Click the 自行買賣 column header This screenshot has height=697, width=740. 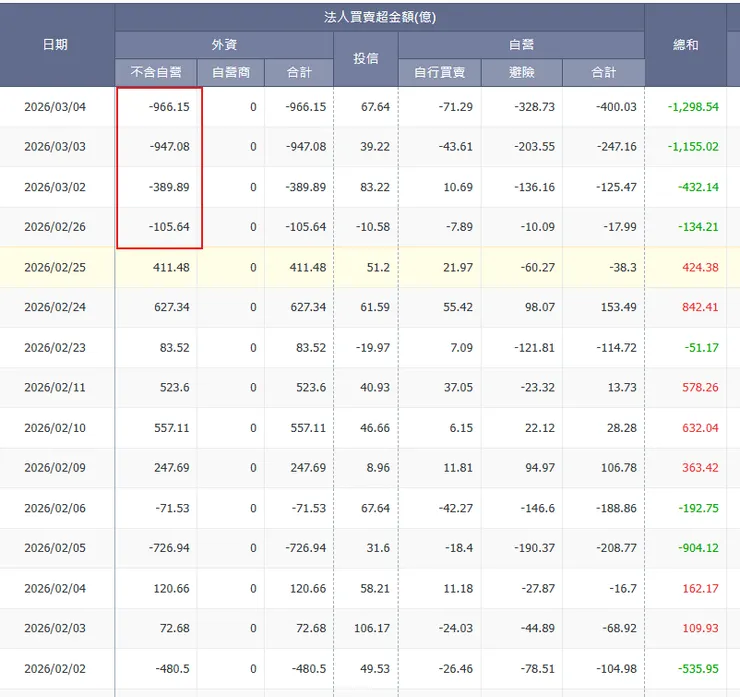439,73
